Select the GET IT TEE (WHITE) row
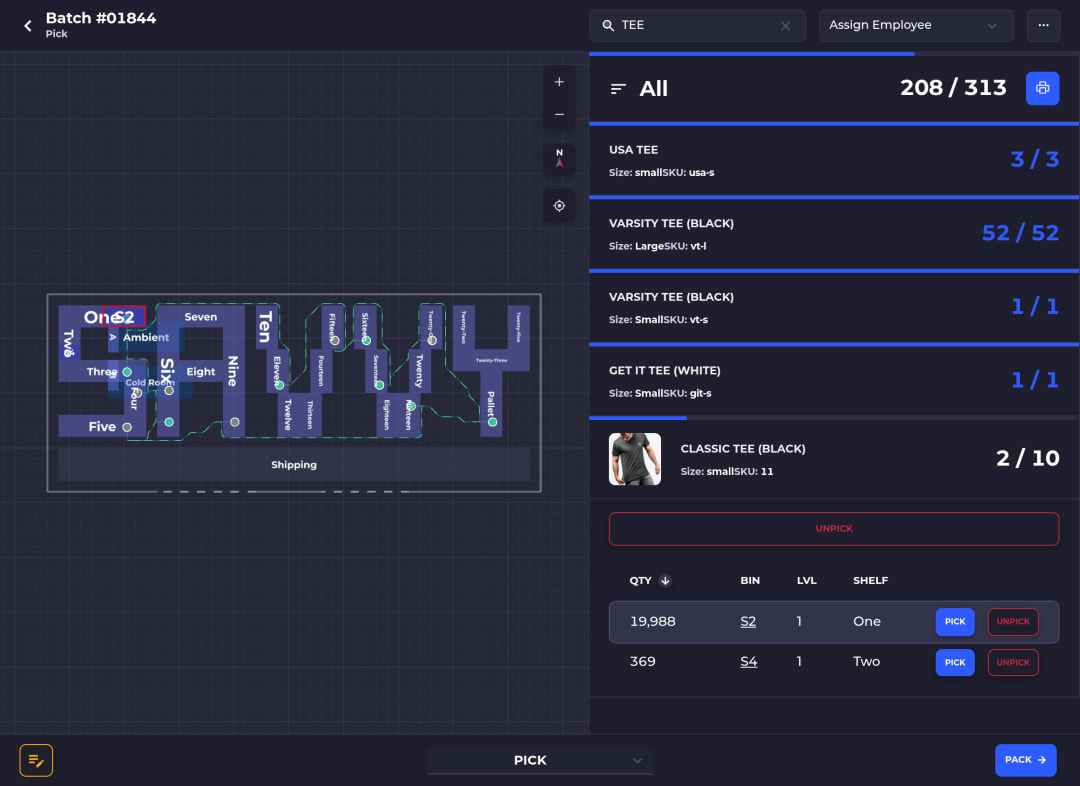This screenshot has width=1080, height=786. pos(833,381)
